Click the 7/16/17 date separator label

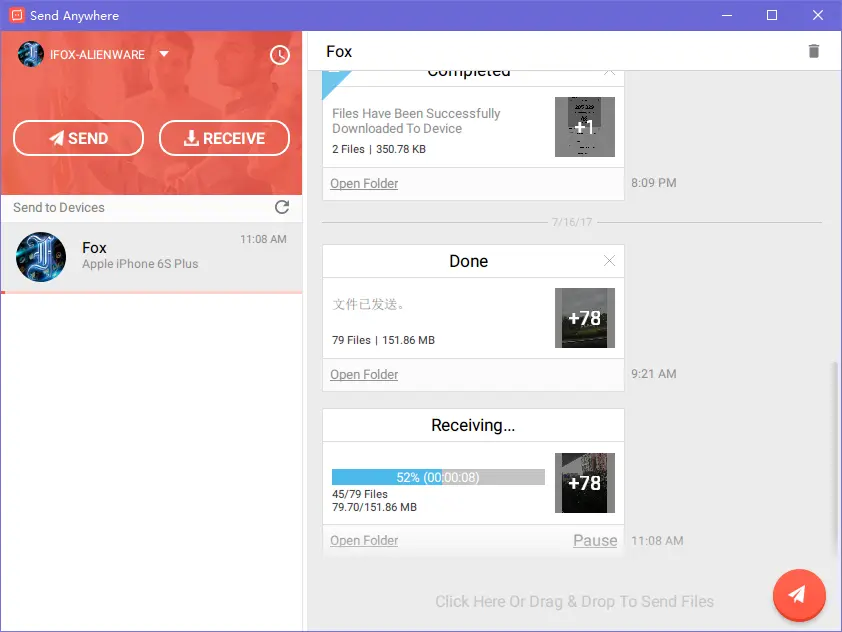pos(572,222)
